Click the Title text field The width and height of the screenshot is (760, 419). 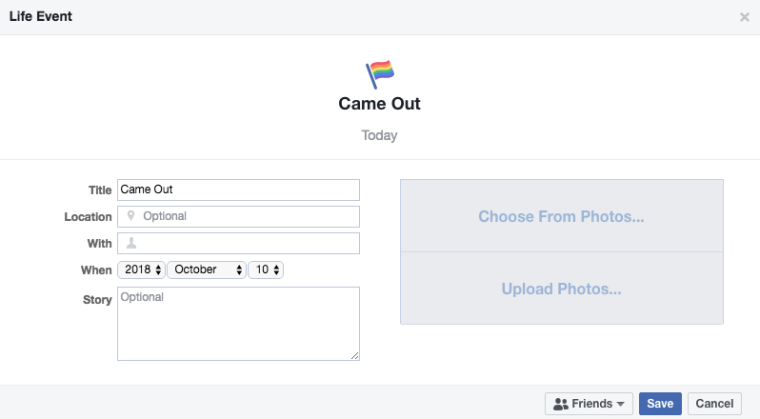click(238, 190)
